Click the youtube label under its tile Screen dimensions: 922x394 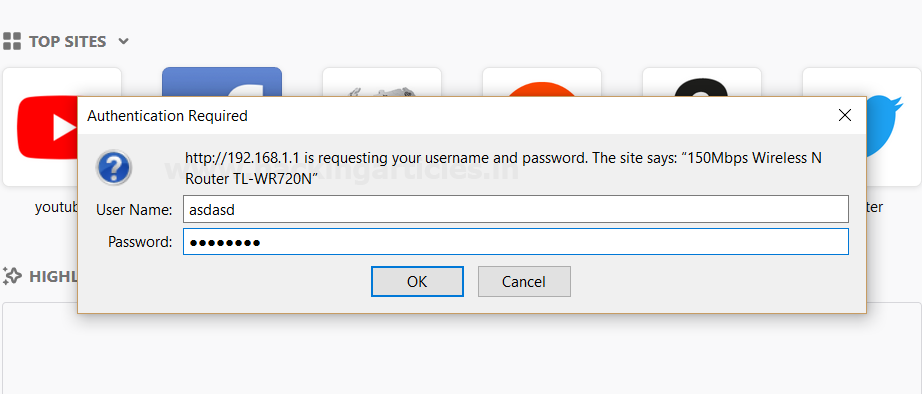click(56, 207)
